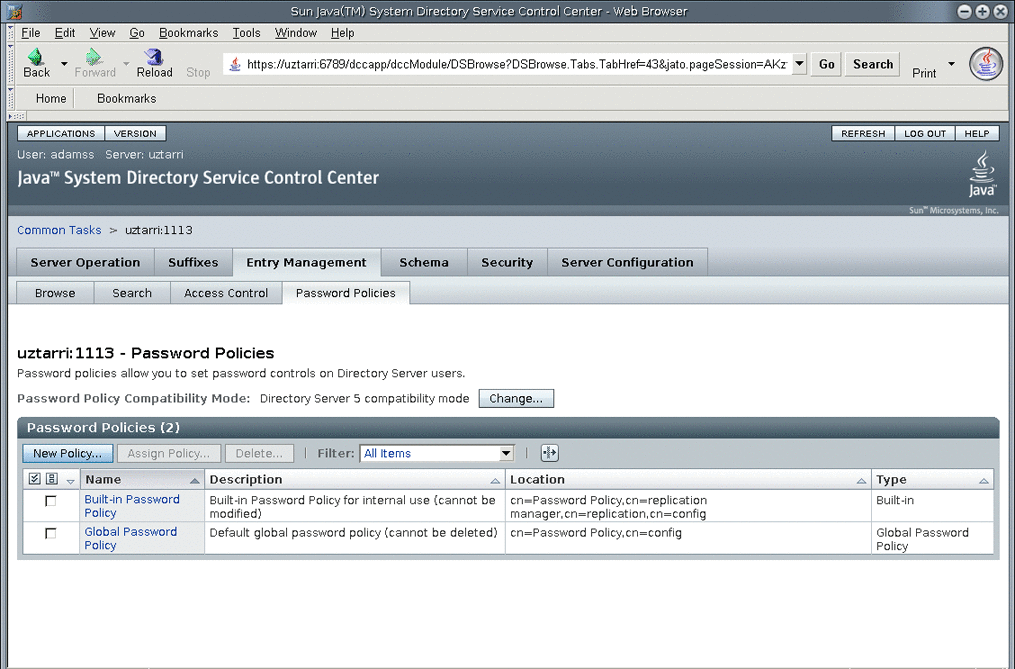Open the Access Control sub-tab
This screenshot has width=1015, height=669.
226,293
